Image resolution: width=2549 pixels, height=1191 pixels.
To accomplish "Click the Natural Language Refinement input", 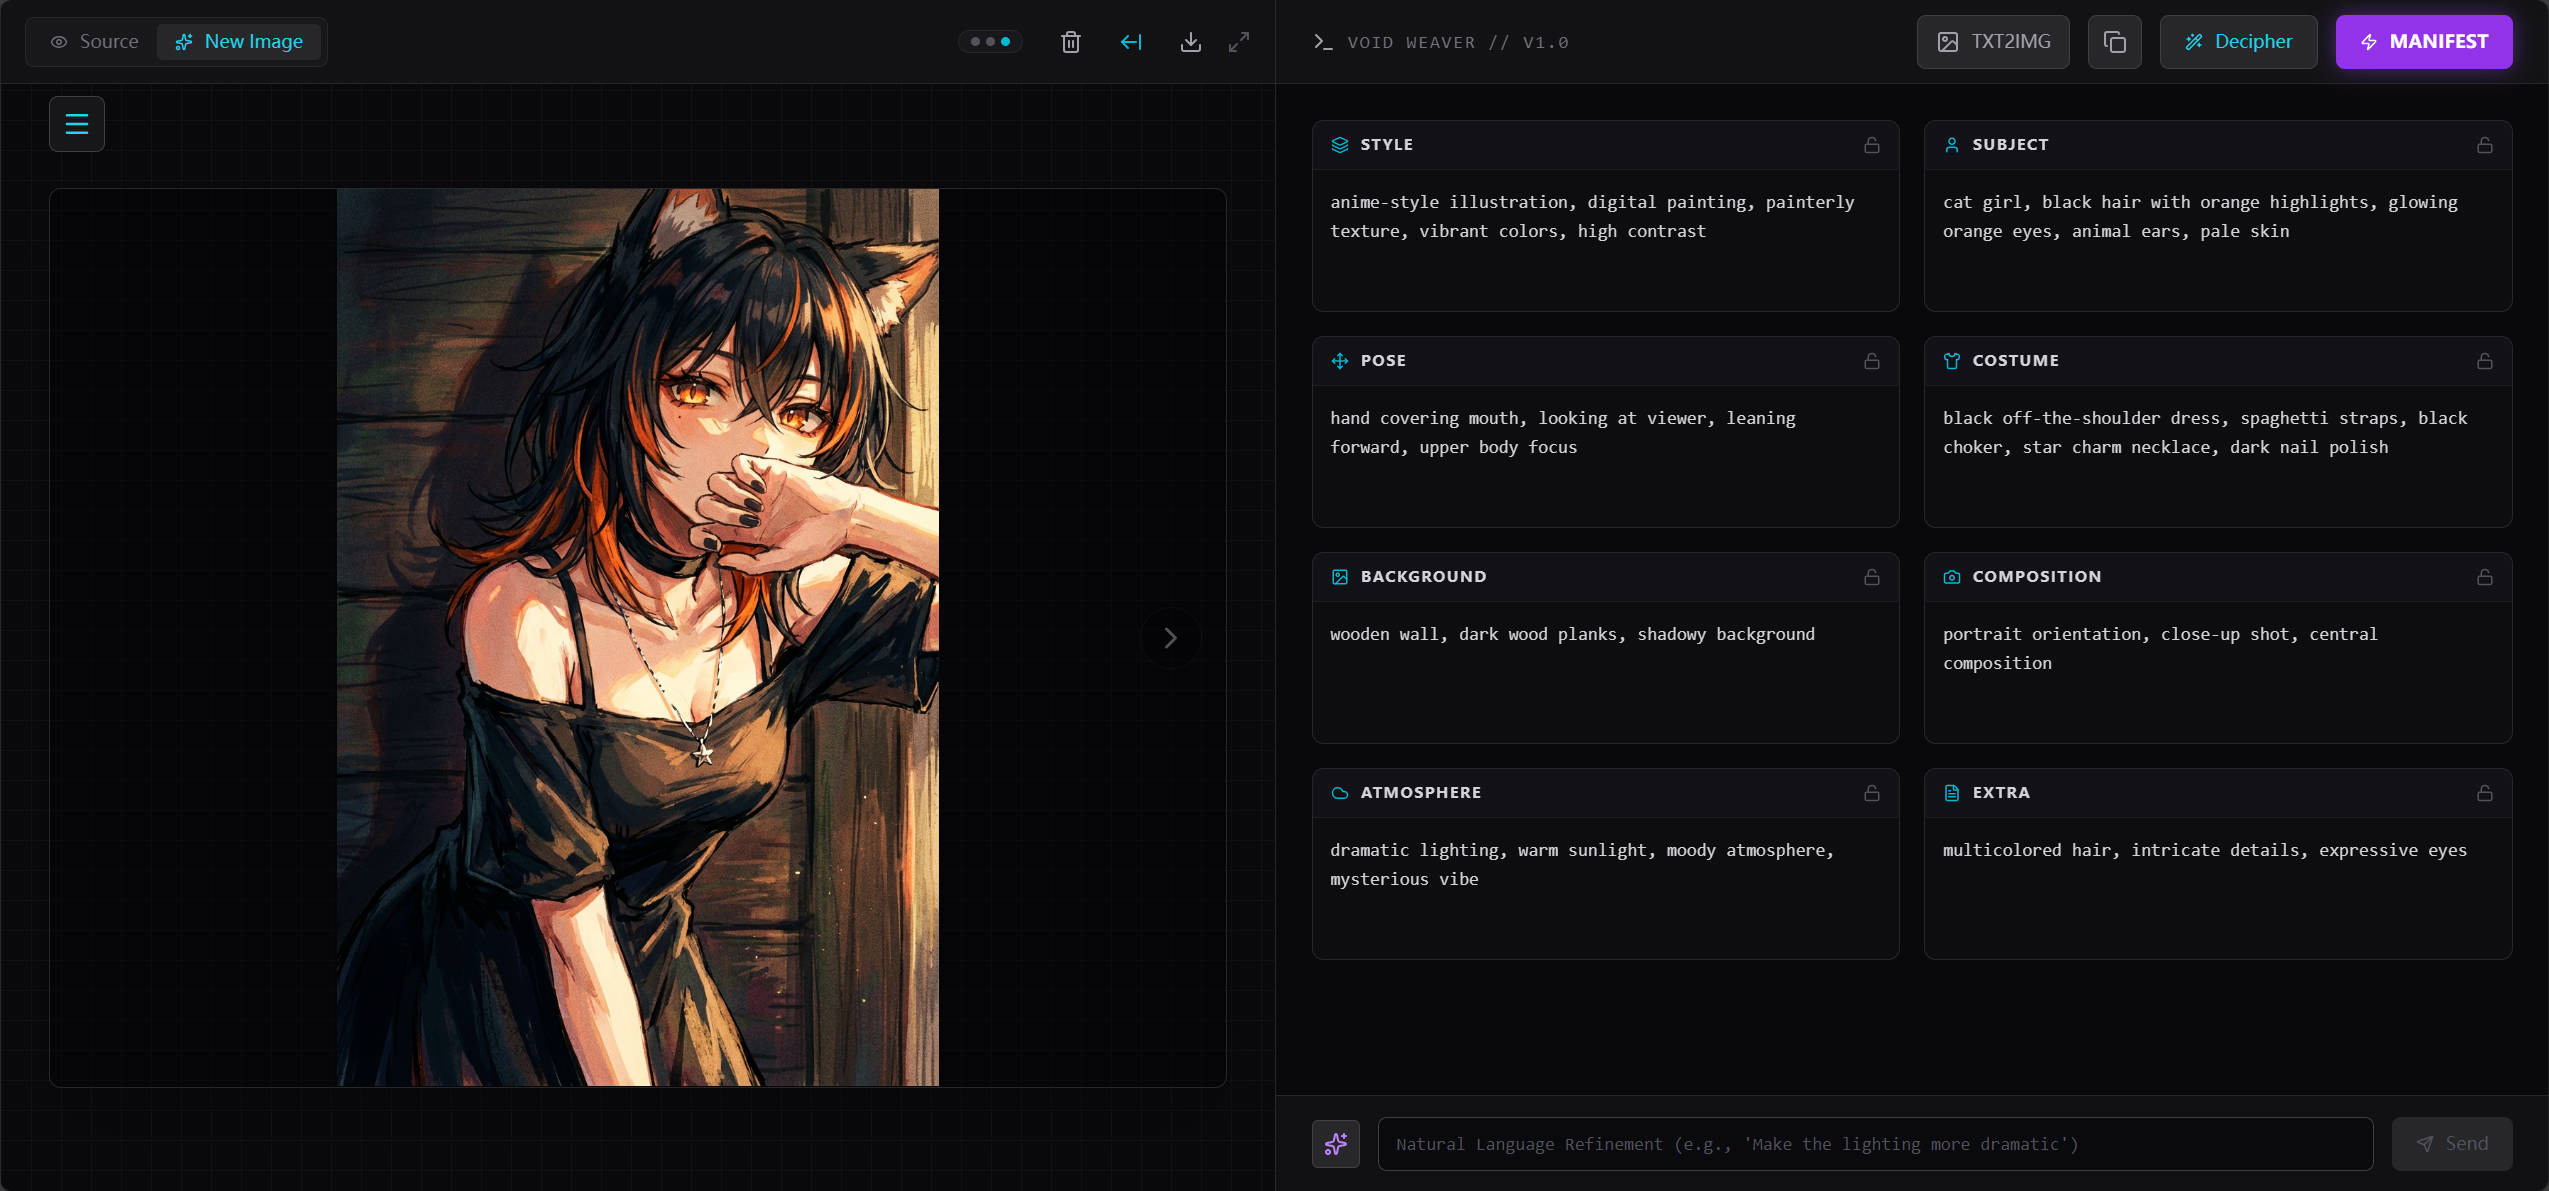I will point(1875,1143).
